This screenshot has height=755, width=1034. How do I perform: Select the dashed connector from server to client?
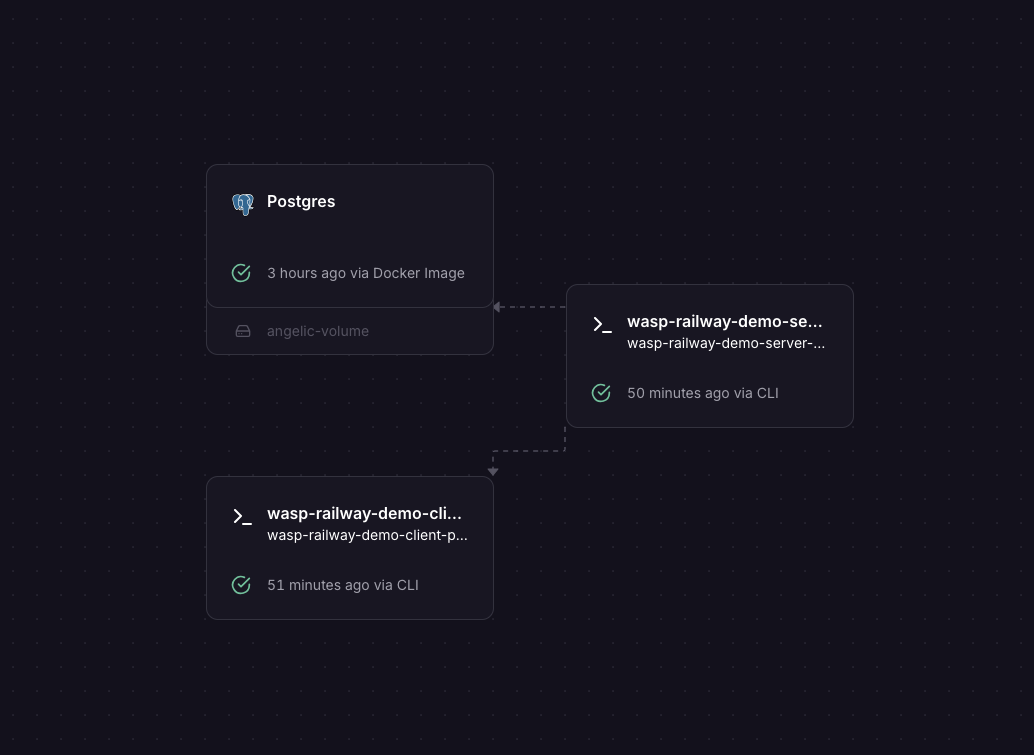click(x=530, y=451)
